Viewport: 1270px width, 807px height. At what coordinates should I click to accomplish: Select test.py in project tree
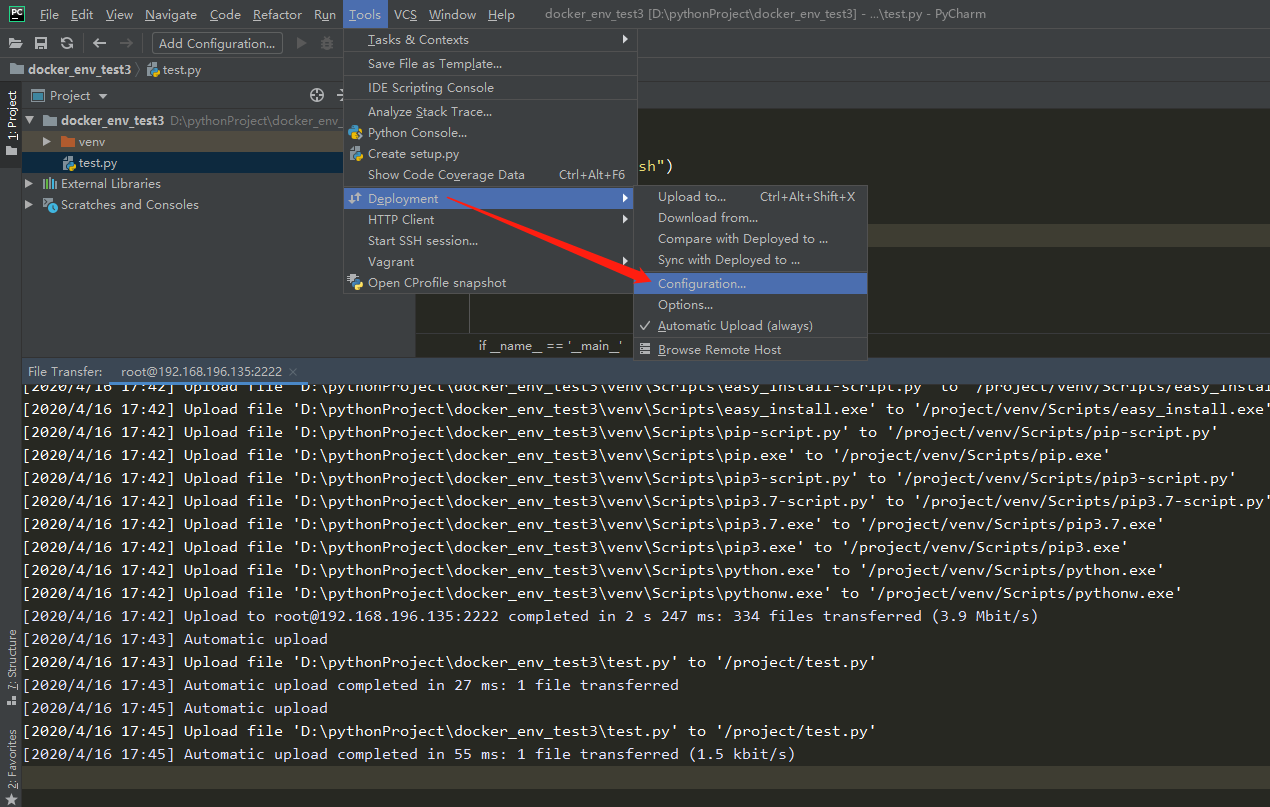(98, 162)
